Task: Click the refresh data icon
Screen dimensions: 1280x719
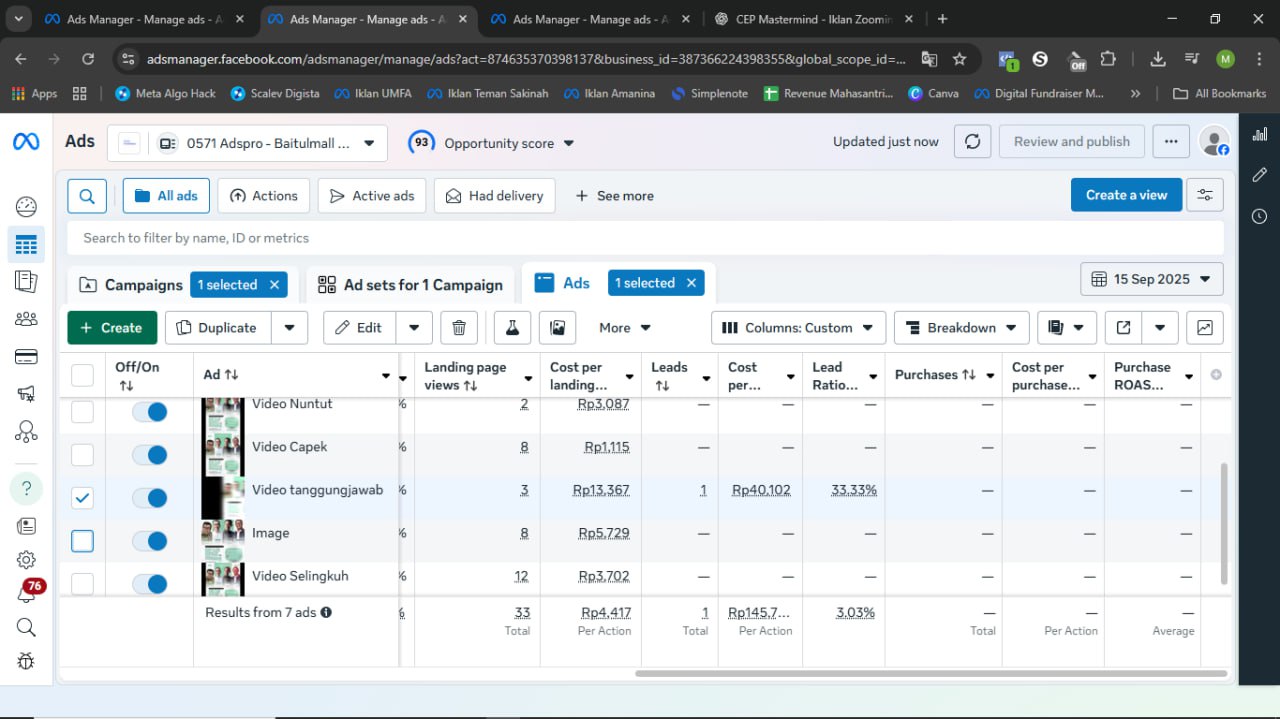Action: 972,142
